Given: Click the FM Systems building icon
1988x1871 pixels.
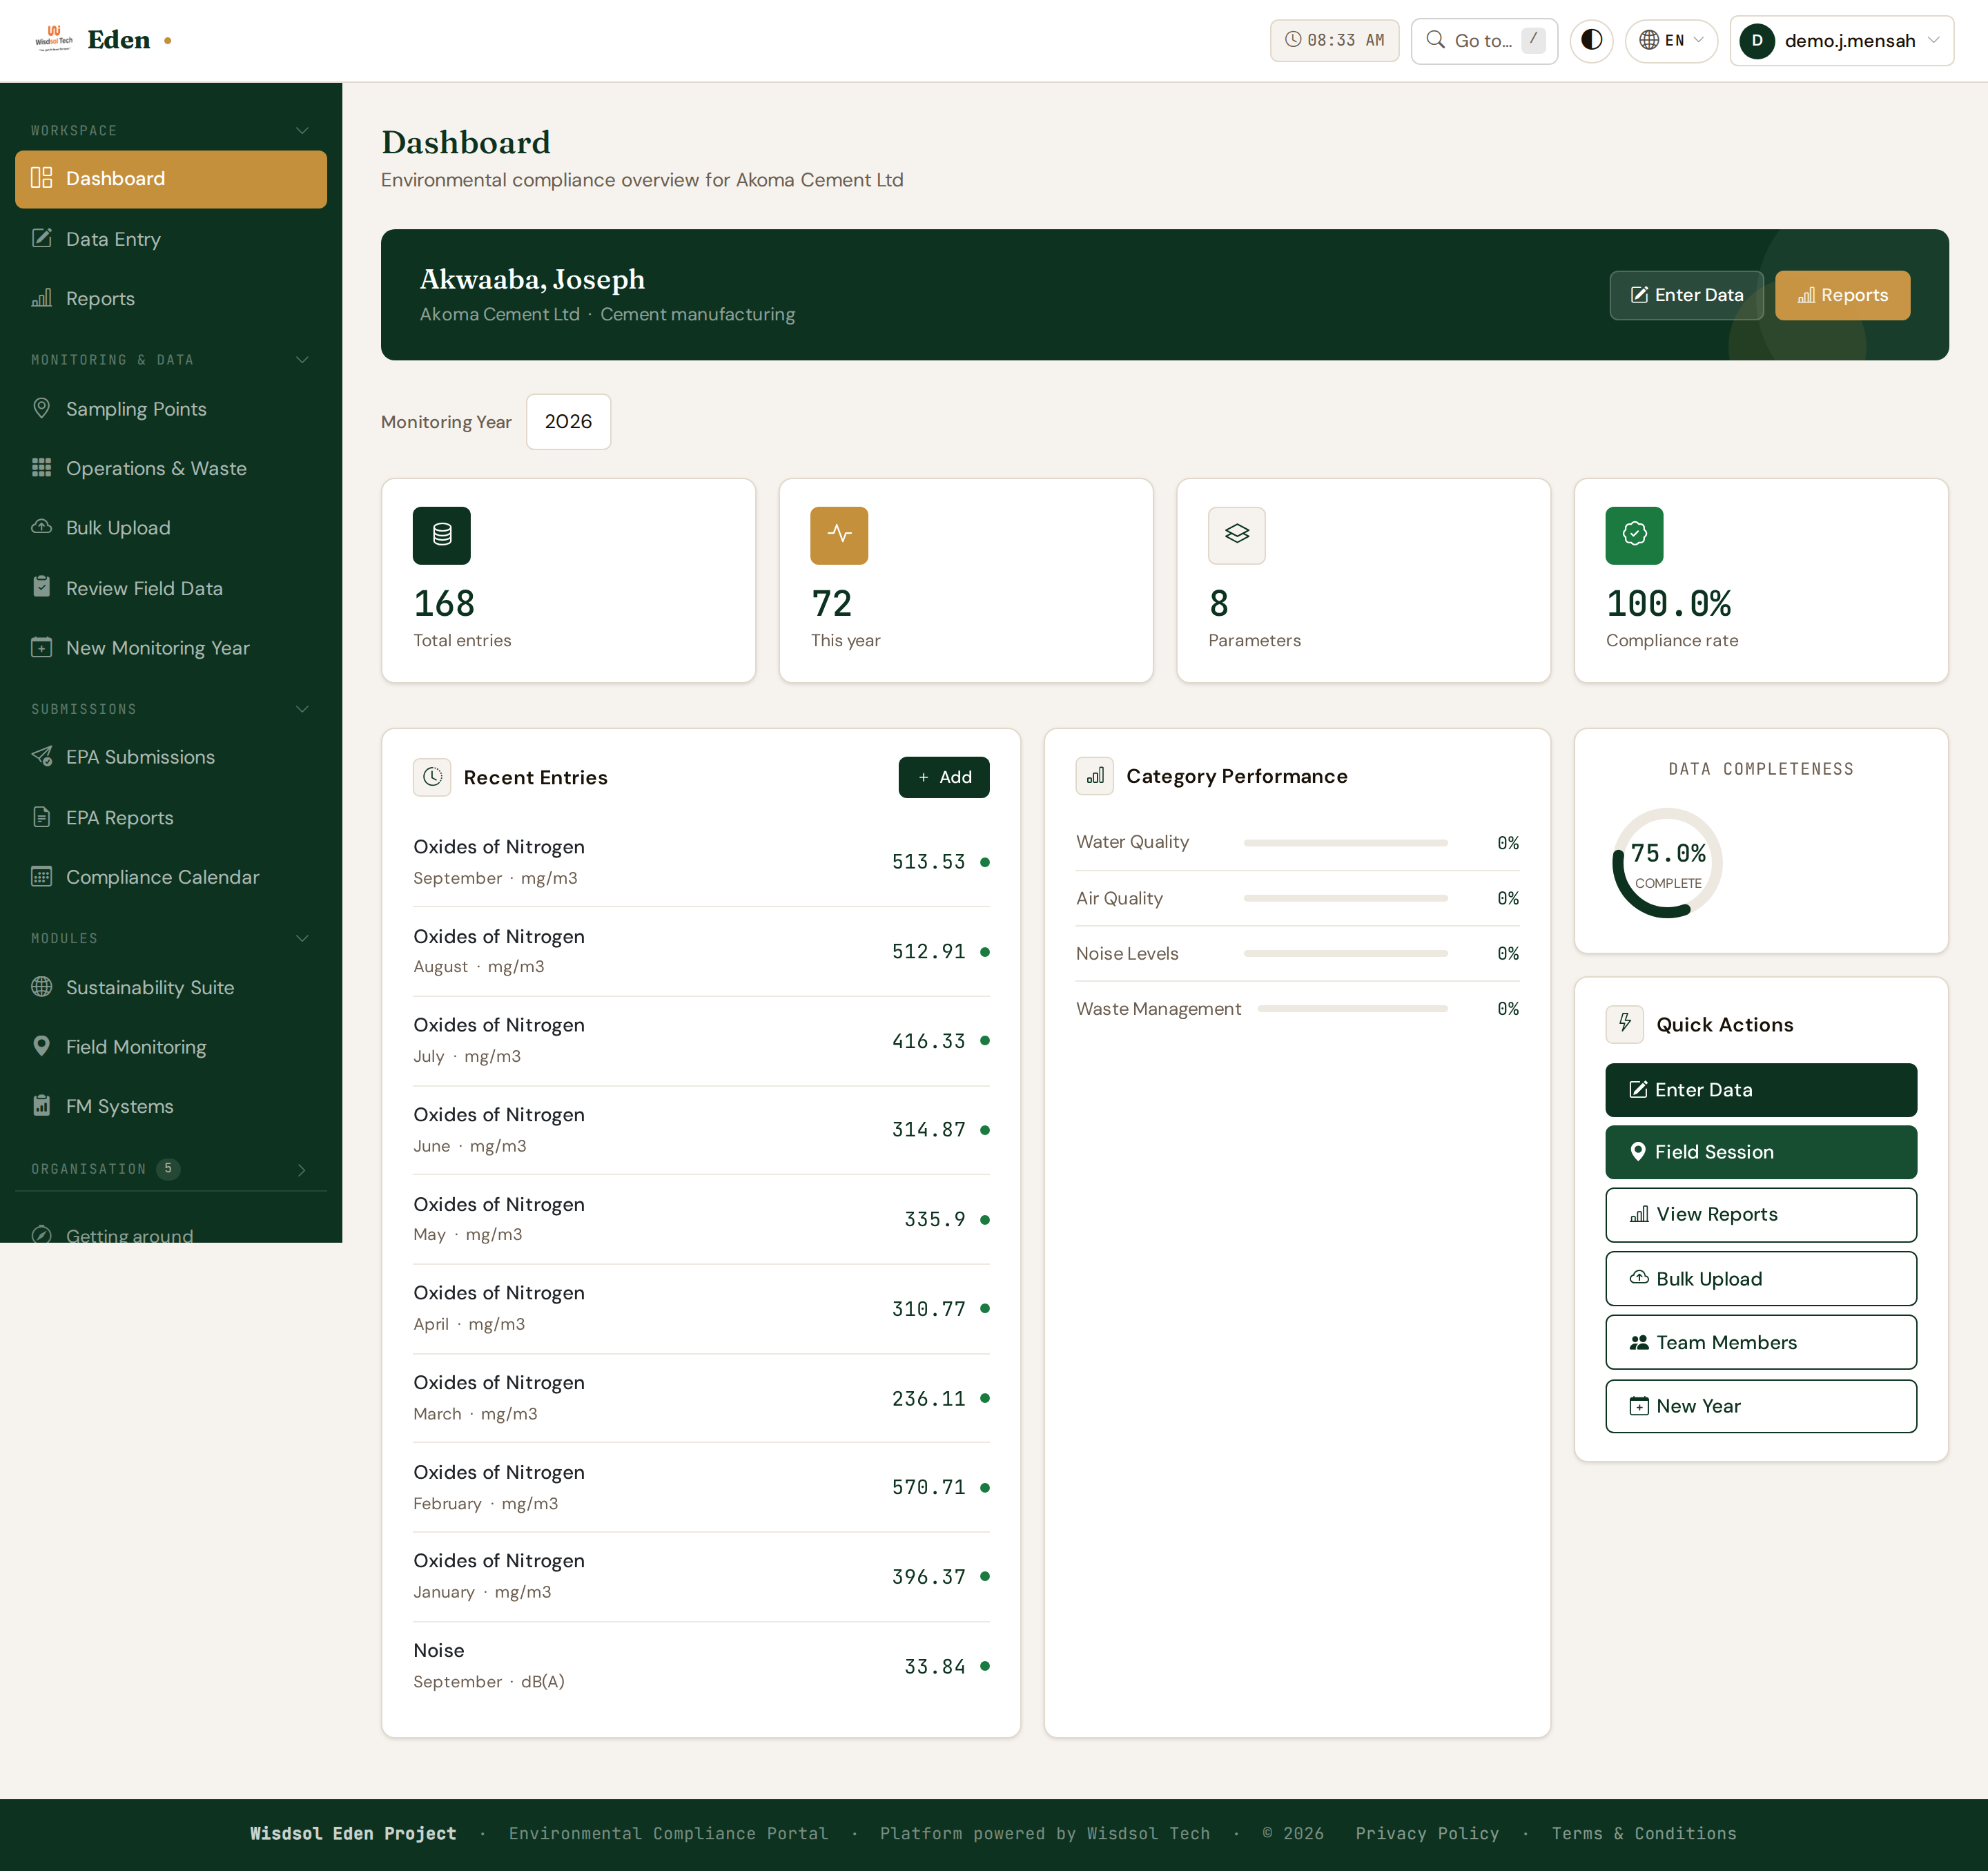Looking at the screenshot, I should click(41, 1105).
